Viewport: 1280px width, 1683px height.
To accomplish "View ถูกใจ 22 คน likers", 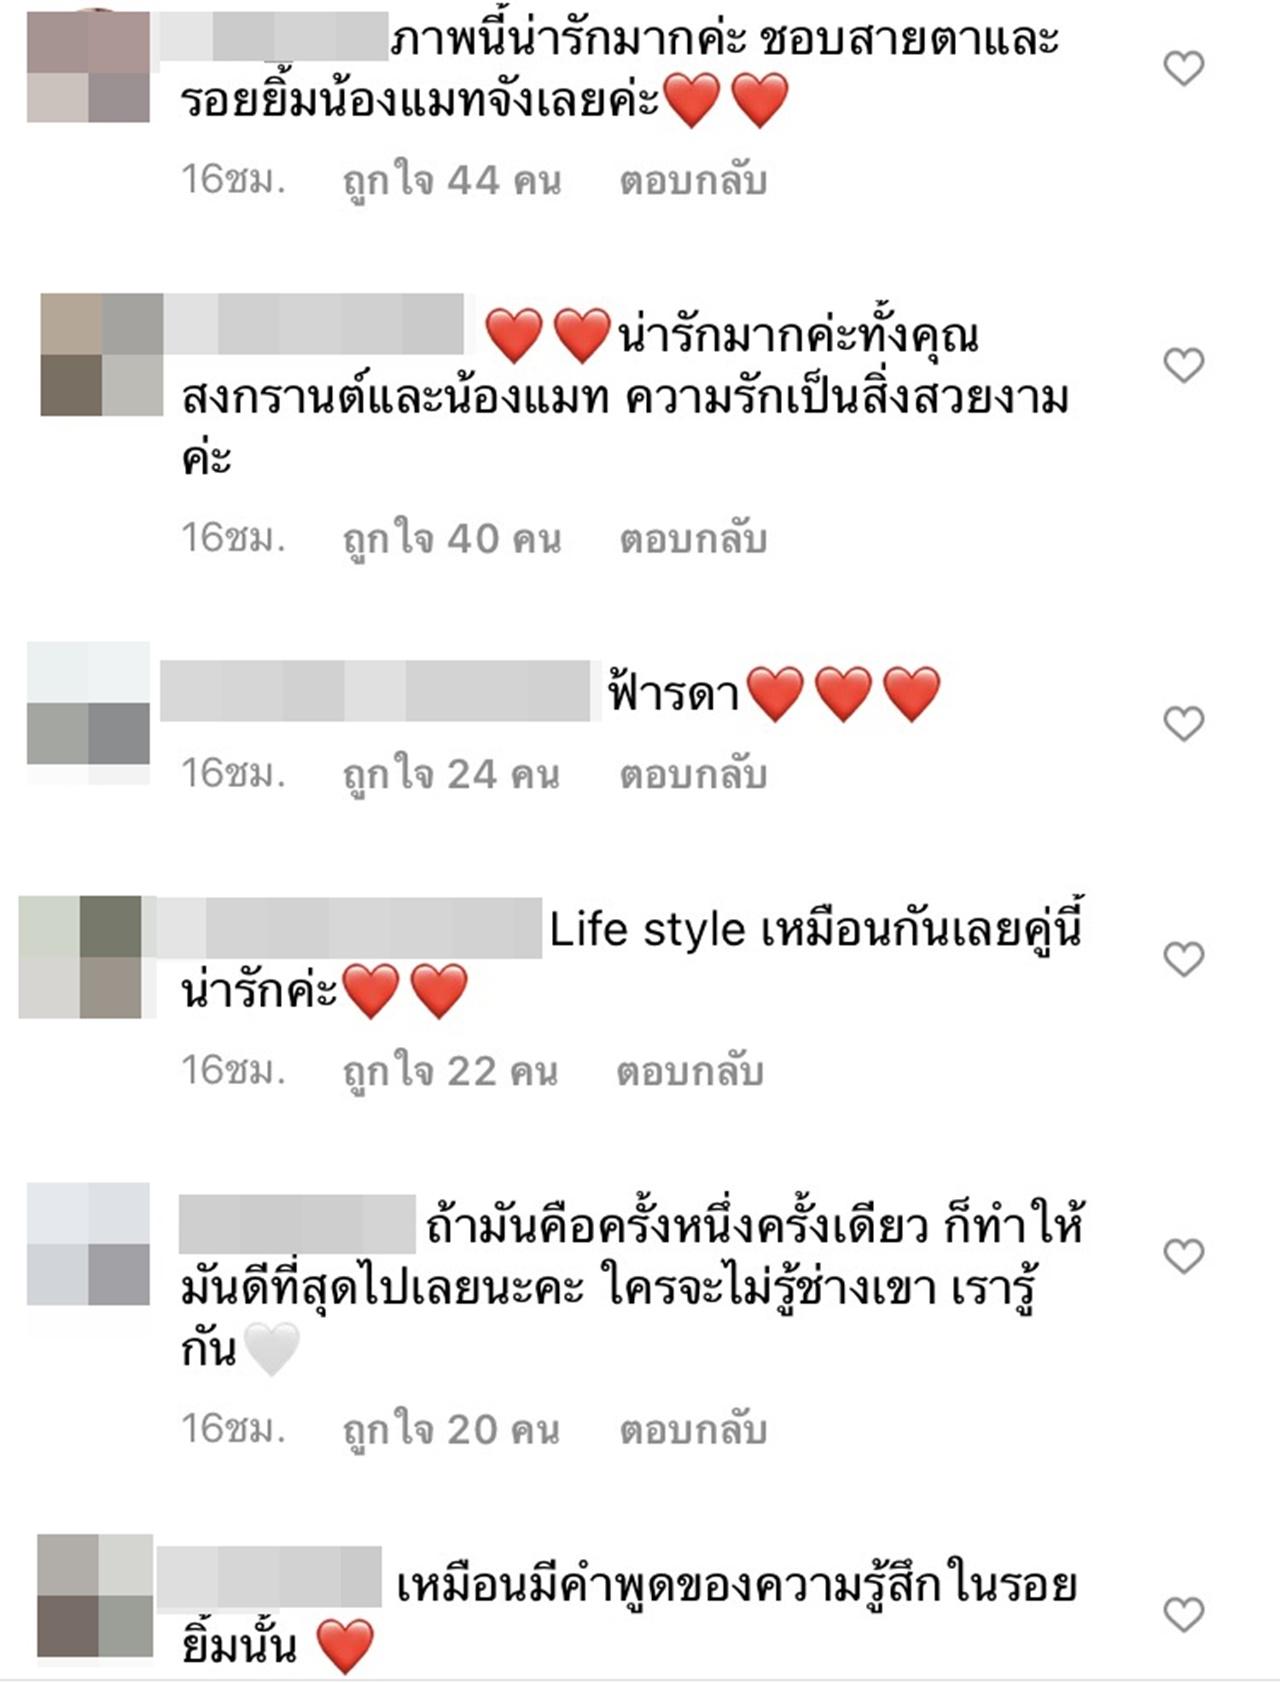I will (450, 1072).
